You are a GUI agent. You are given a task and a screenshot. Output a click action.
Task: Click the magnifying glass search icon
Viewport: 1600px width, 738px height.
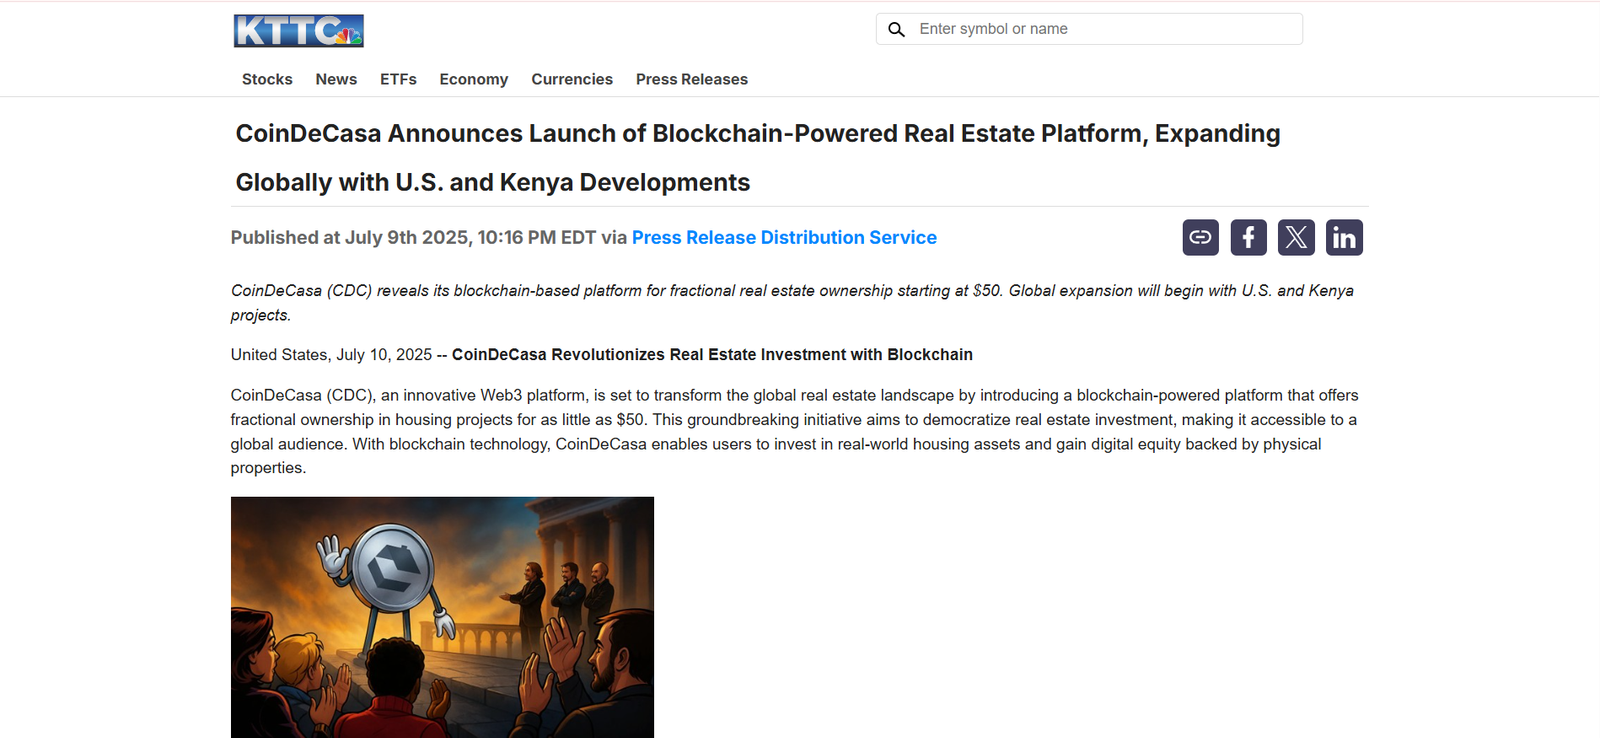pos(897,30)
